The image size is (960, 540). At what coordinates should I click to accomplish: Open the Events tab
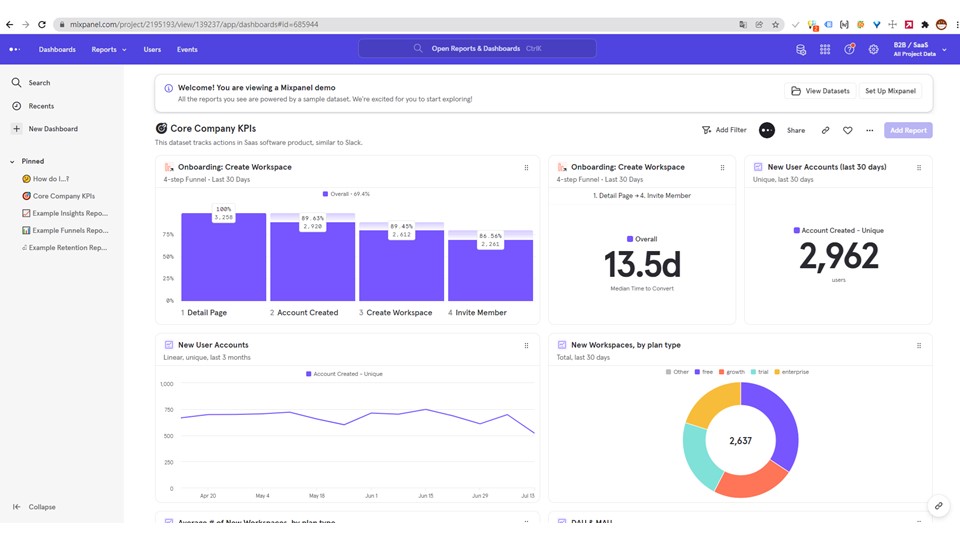click(x=187, y=50)
